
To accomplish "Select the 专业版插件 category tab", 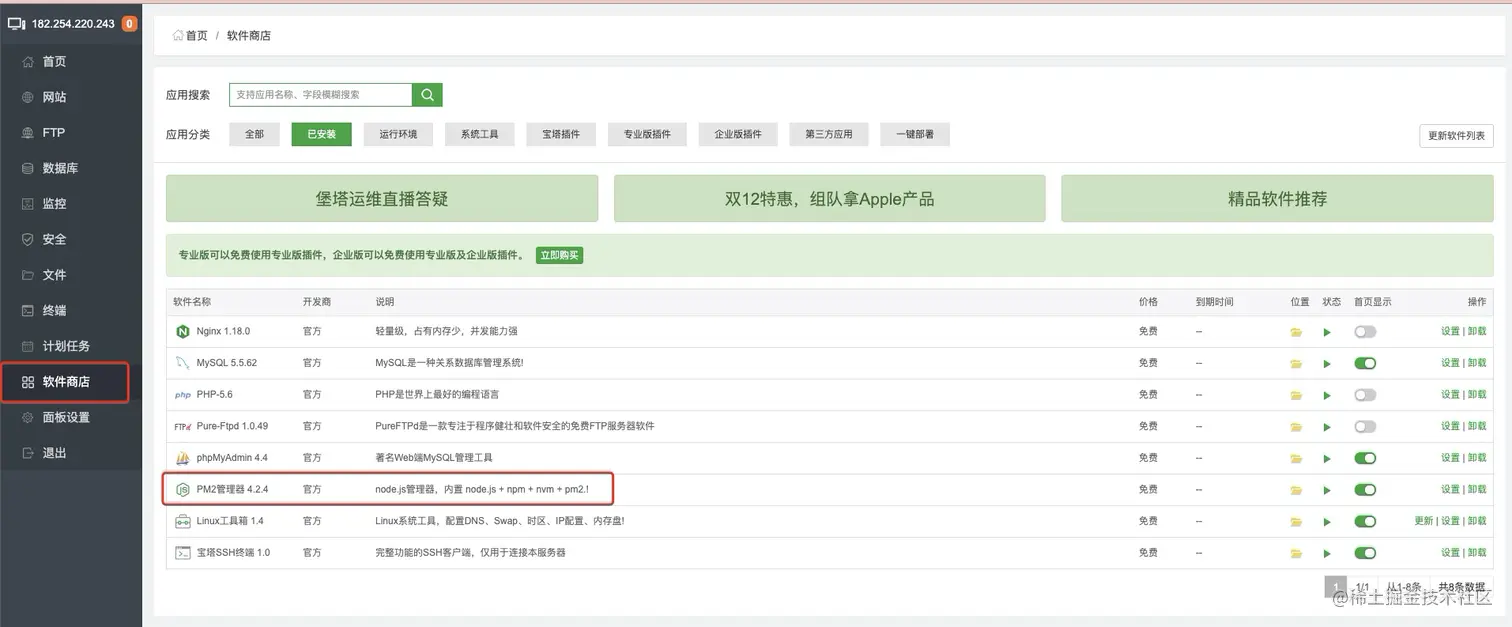I will [647, 134].
